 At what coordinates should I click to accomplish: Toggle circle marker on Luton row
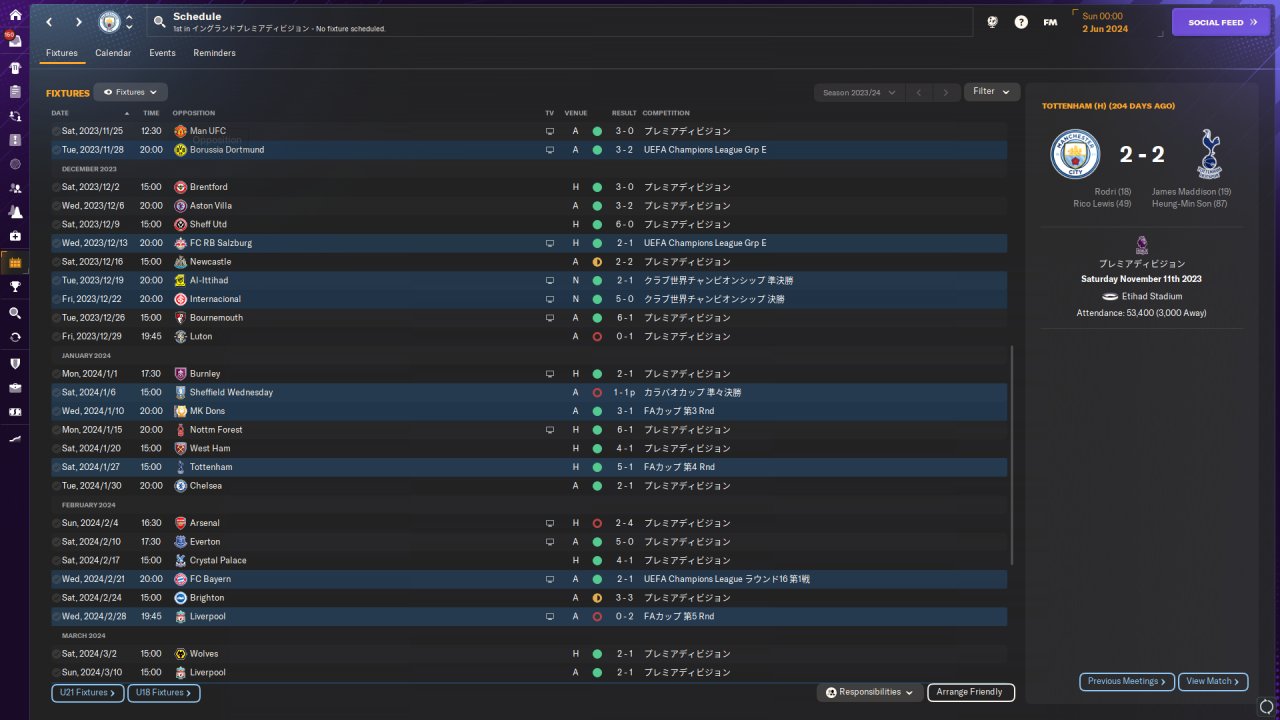(56, 336)
